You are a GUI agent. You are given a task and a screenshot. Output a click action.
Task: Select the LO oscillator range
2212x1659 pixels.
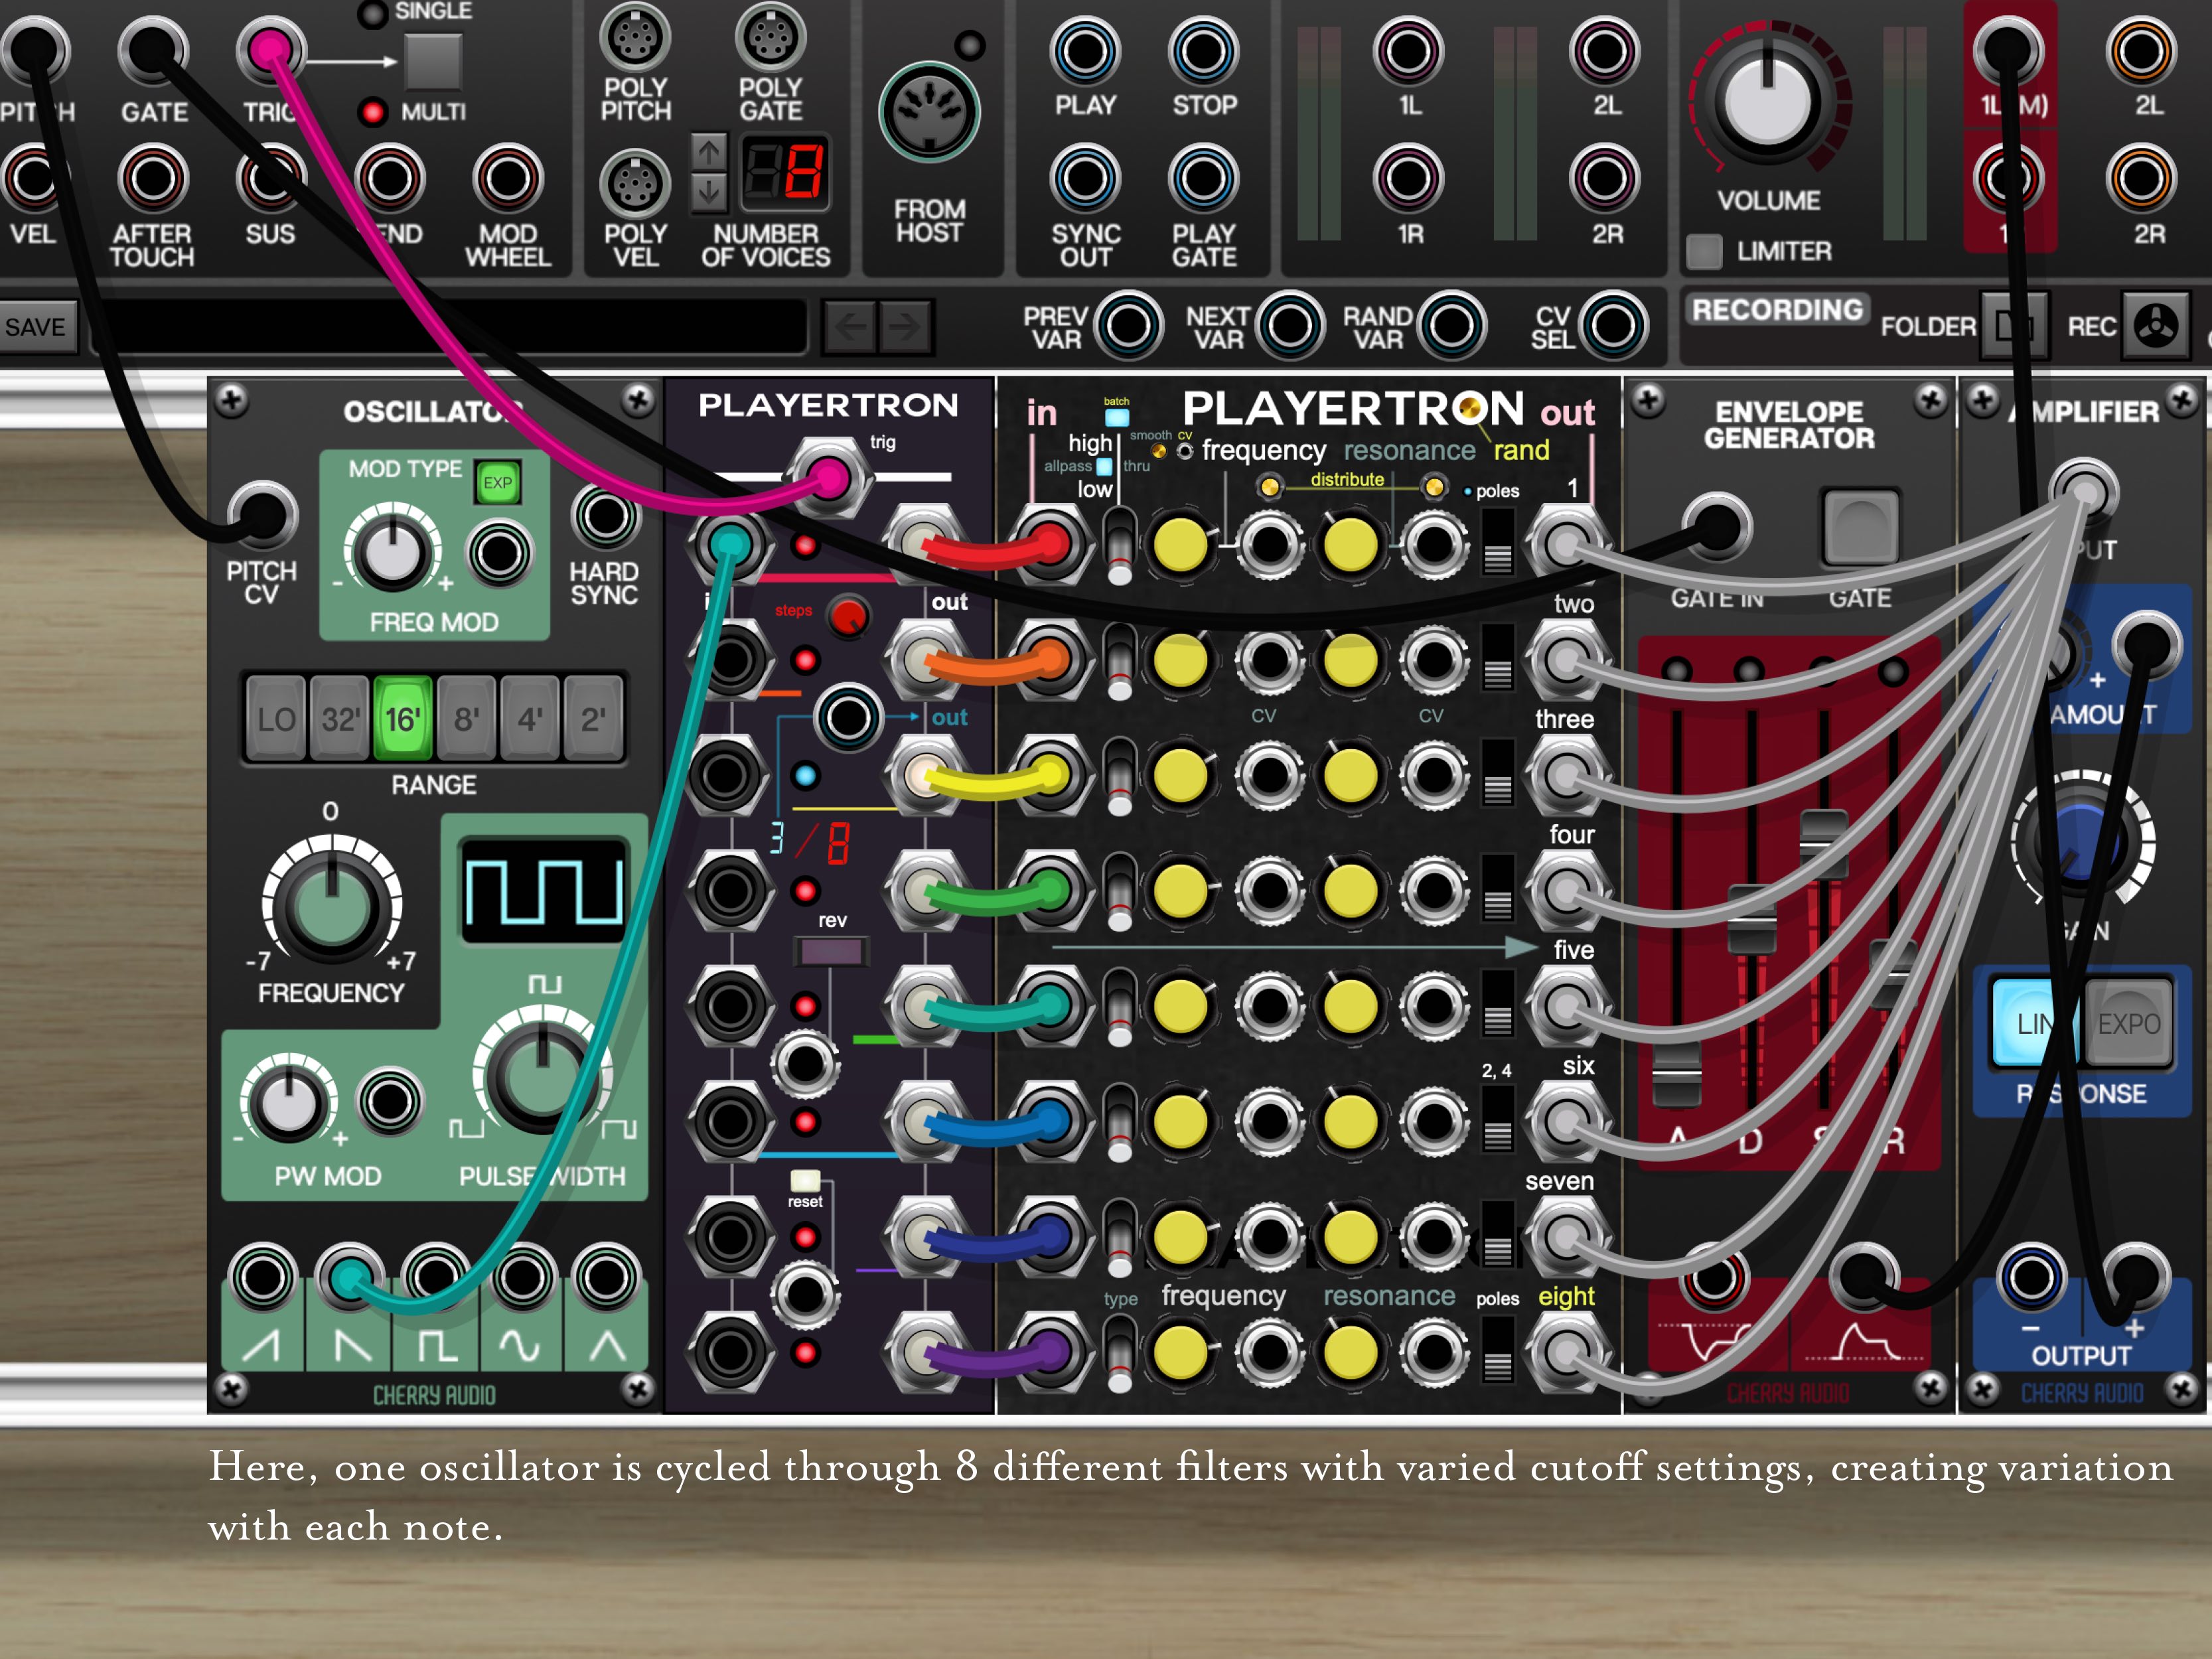point(276,718)
